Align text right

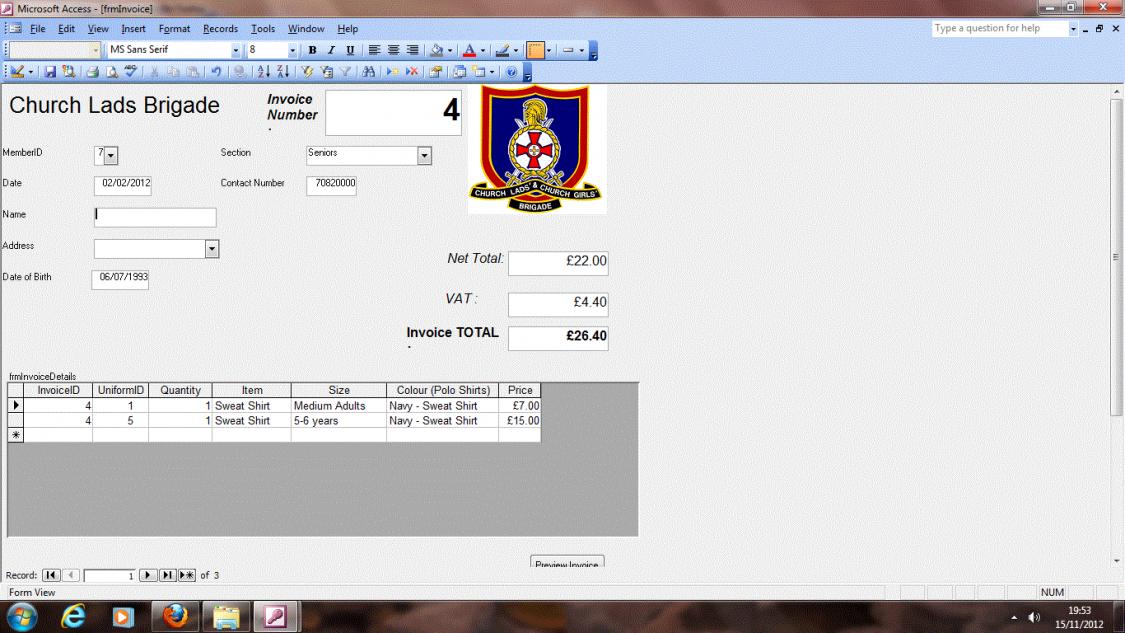coord(413,50)
